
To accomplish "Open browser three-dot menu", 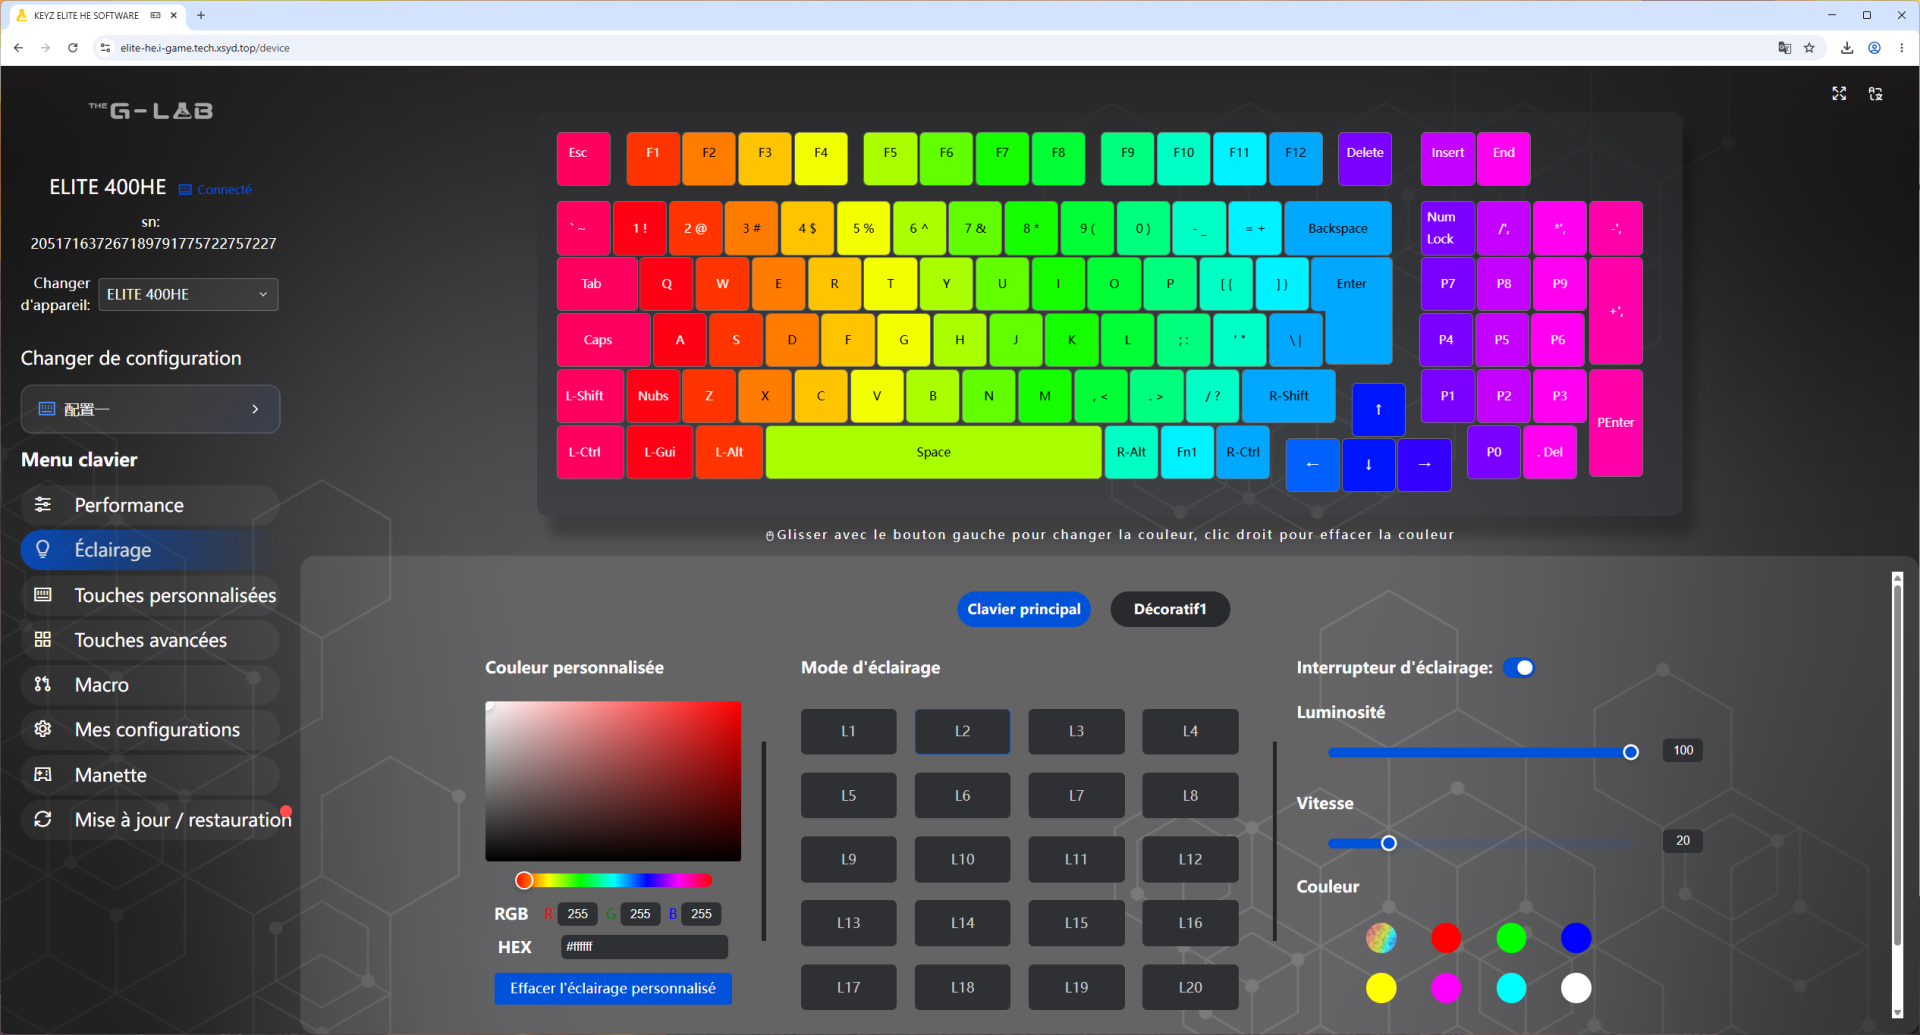I will (1902, 48).
